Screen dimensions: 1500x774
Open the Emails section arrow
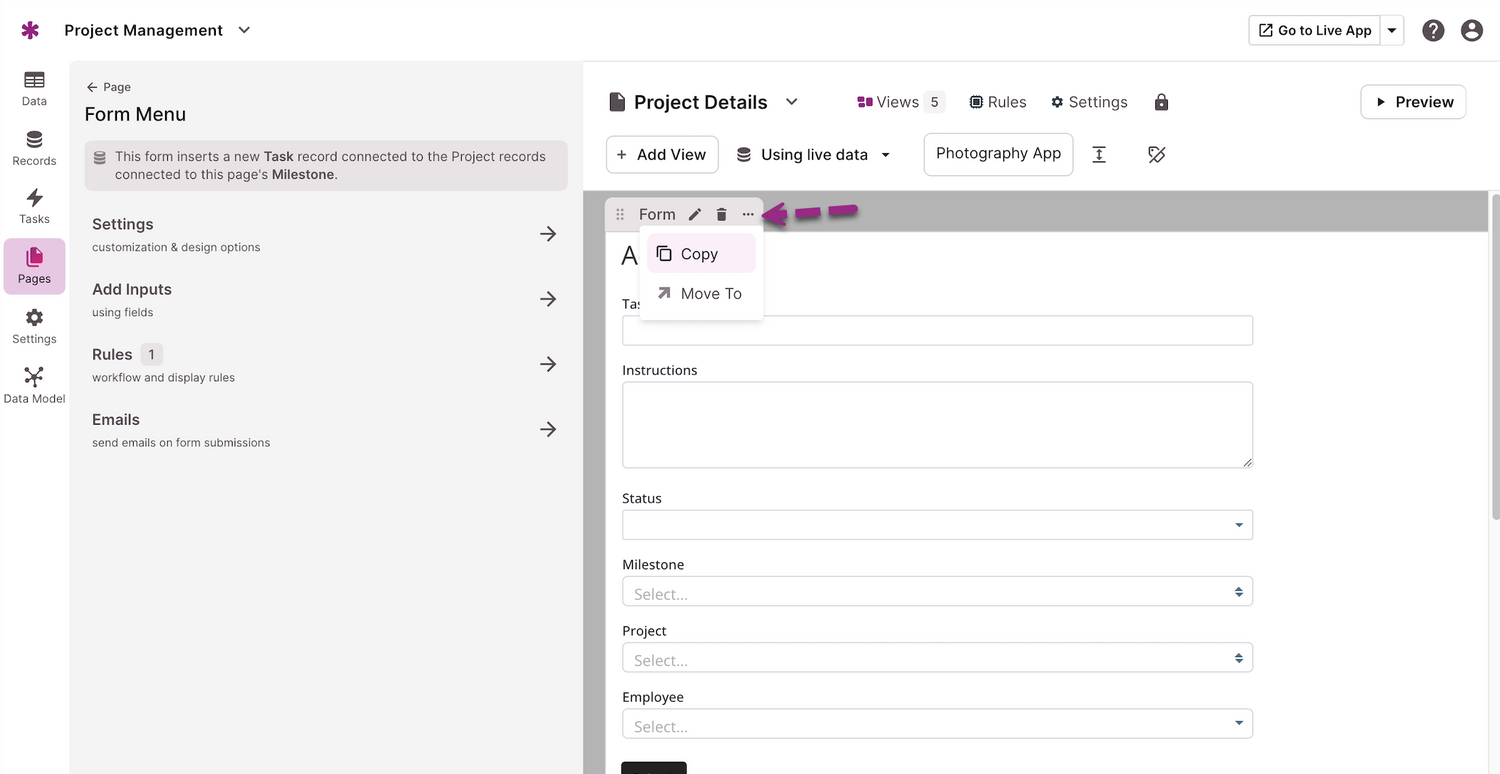(x=548, y=429)
